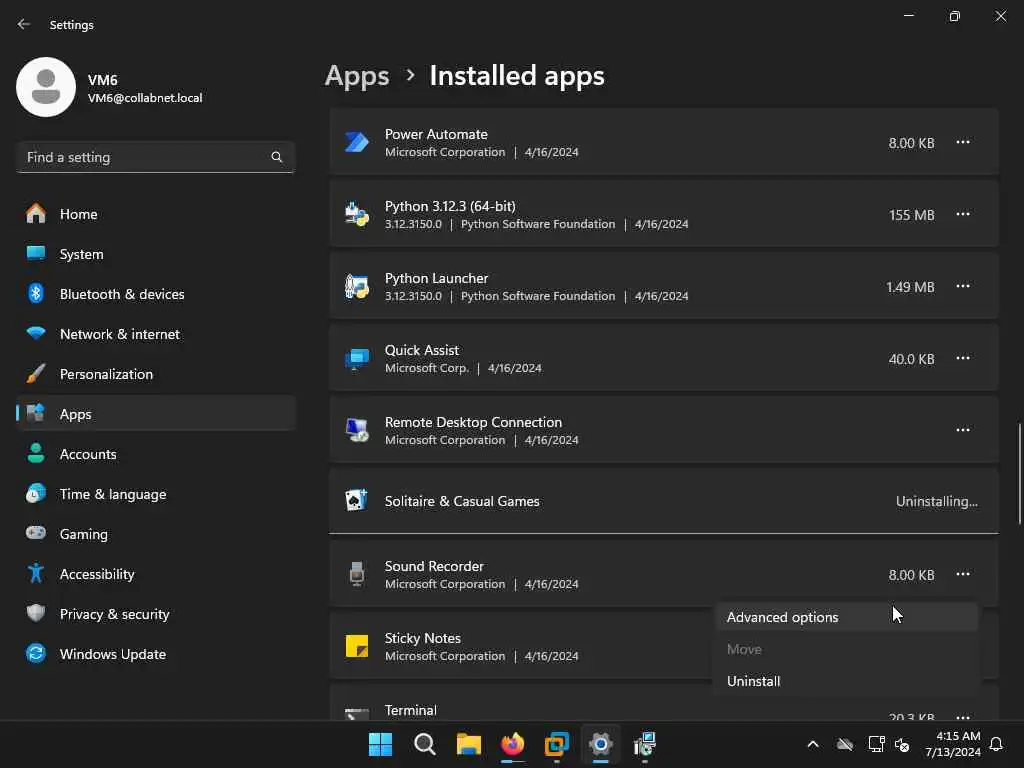
Task: Open Privacy & security settings
Action: pos(155,614)
